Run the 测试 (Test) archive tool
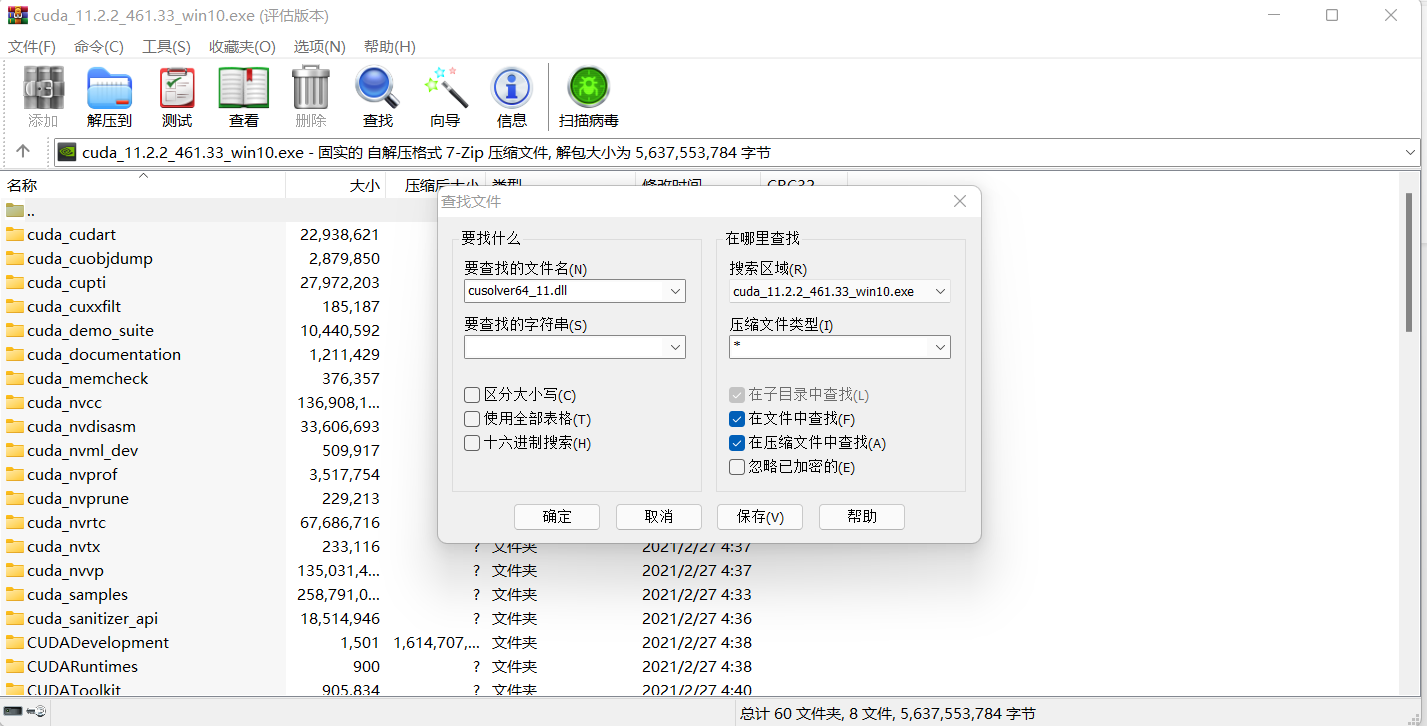1427x726 pixels. coord(177,89)
